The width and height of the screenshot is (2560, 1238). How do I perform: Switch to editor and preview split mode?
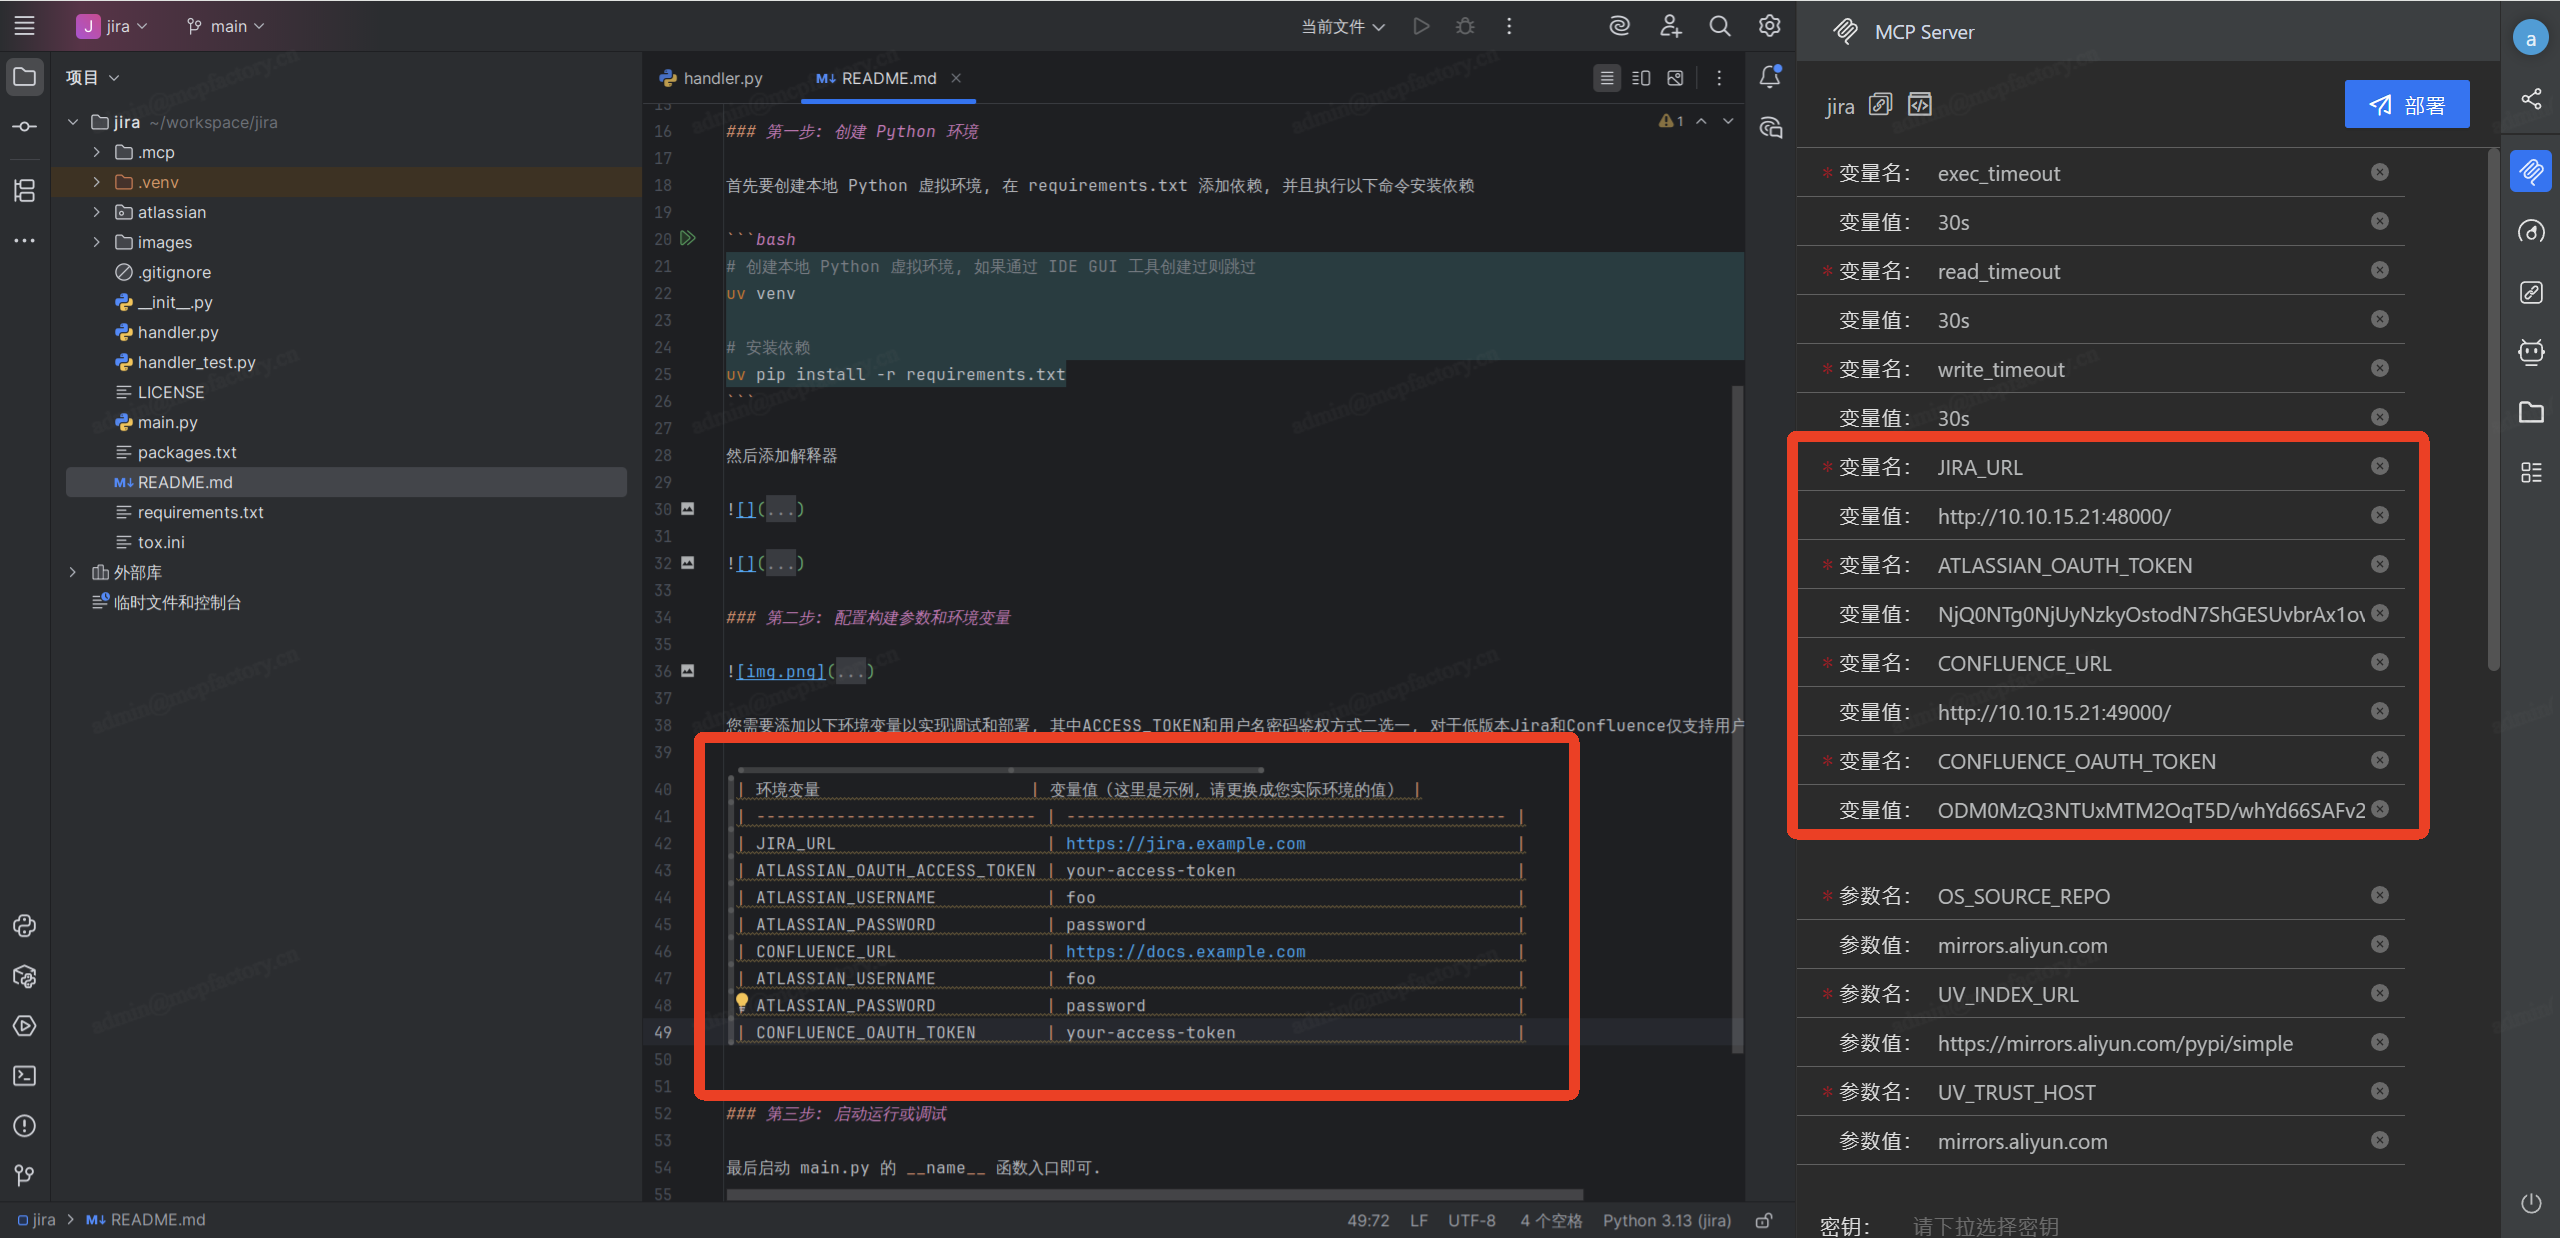[1641, 78]
